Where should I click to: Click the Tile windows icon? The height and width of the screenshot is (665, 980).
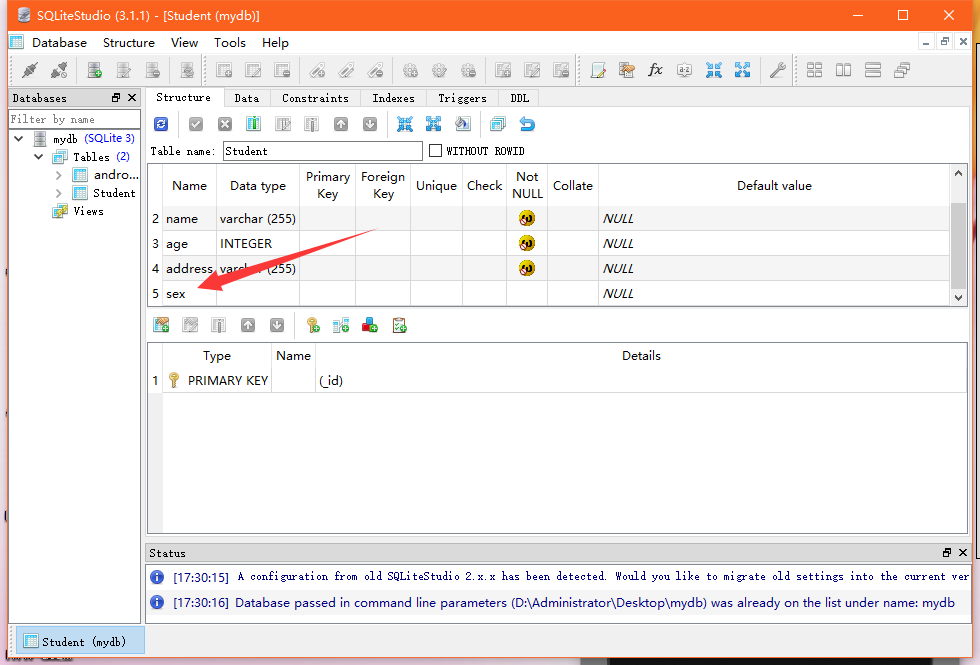point(814,70)
